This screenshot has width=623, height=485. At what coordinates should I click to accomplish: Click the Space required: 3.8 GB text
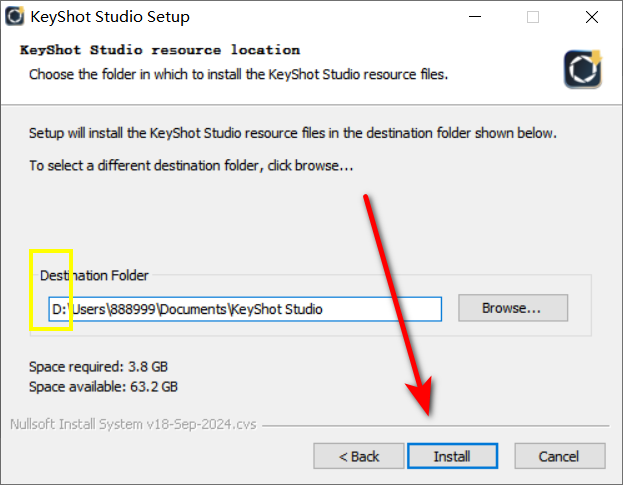(x=98, y=366)
